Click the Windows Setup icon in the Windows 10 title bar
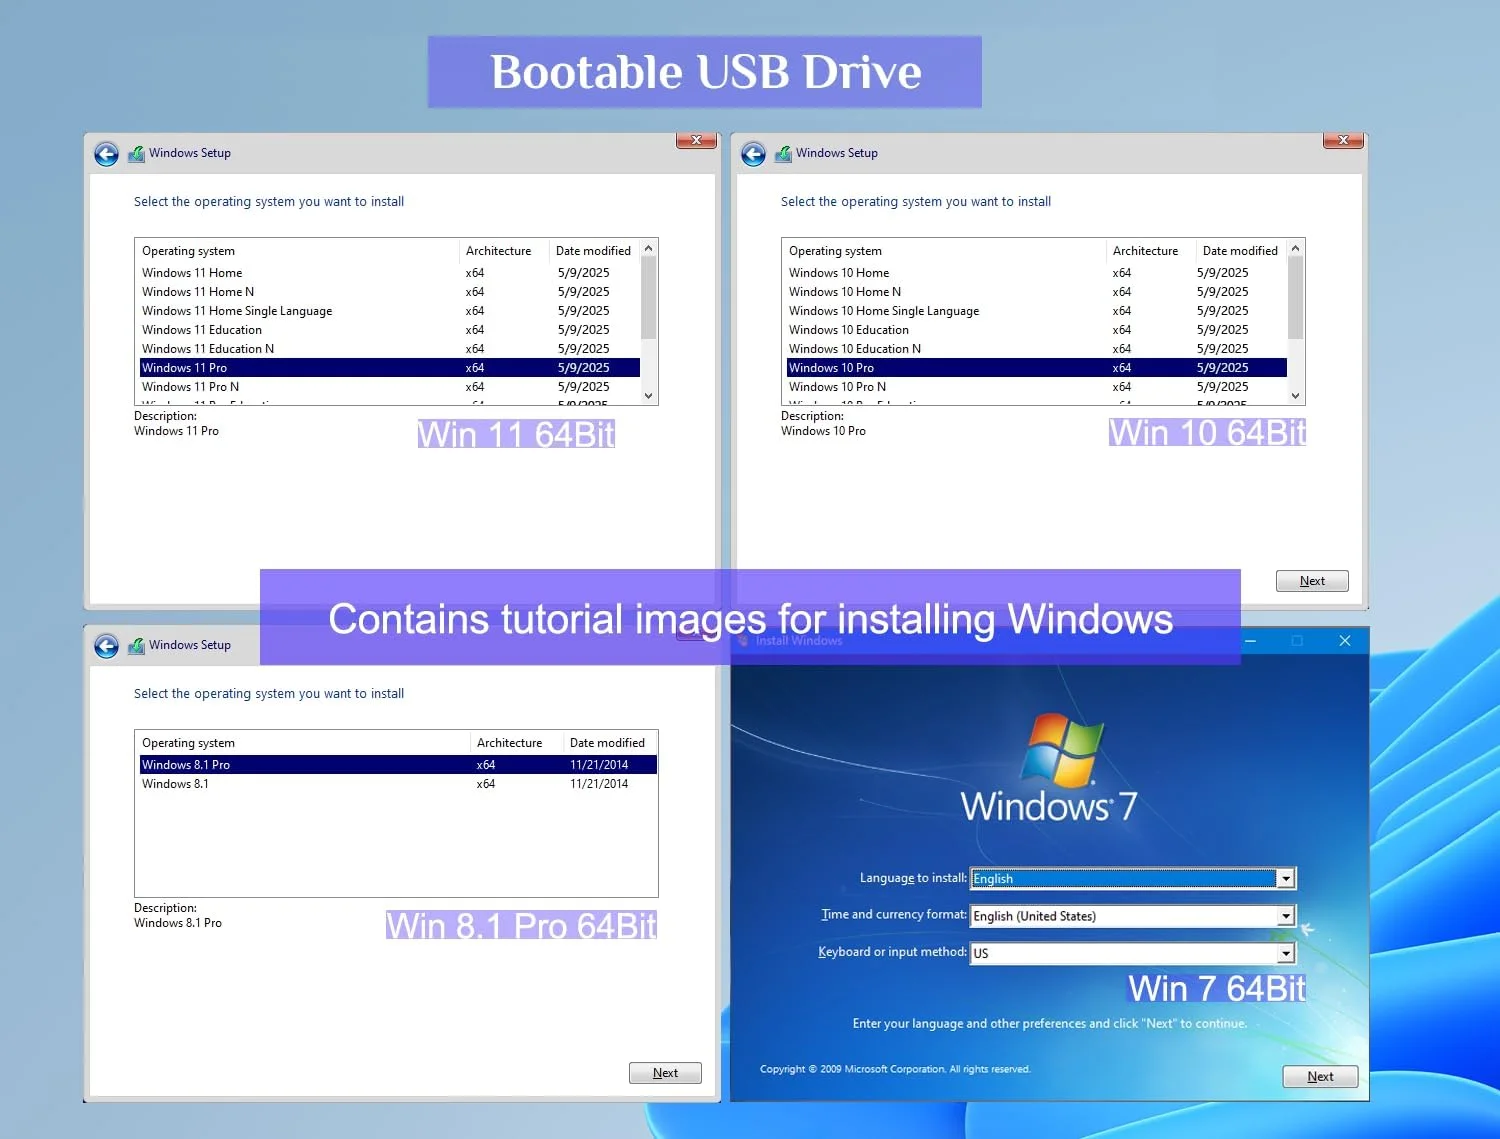Image resolution: width=1500 pixels, height=1139 pixels. 784,153
